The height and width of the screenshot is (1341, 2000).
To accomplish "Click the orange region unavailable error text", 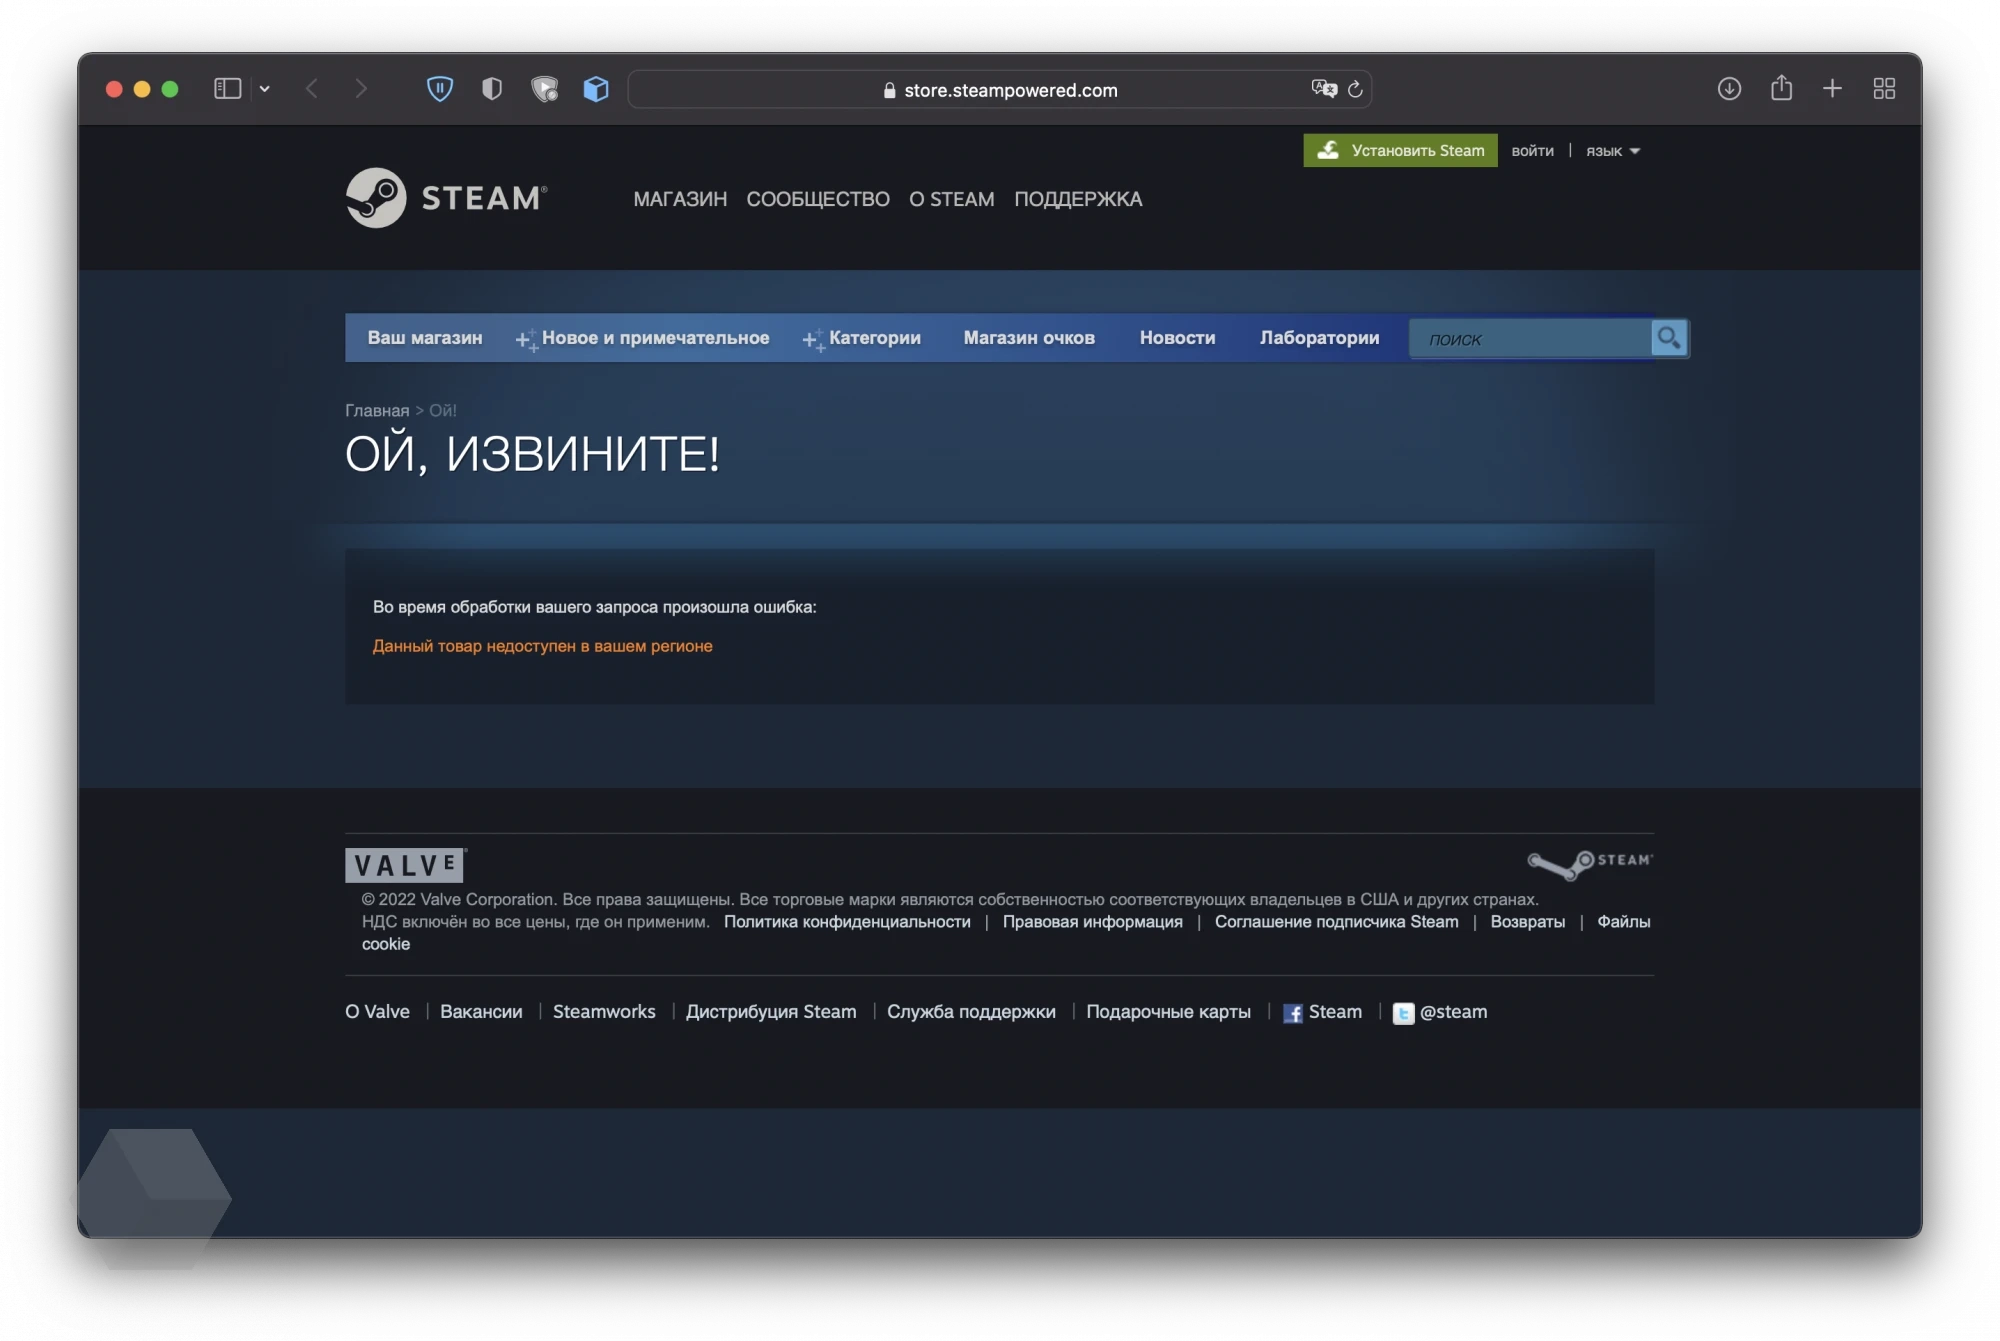I will [543, 646].
